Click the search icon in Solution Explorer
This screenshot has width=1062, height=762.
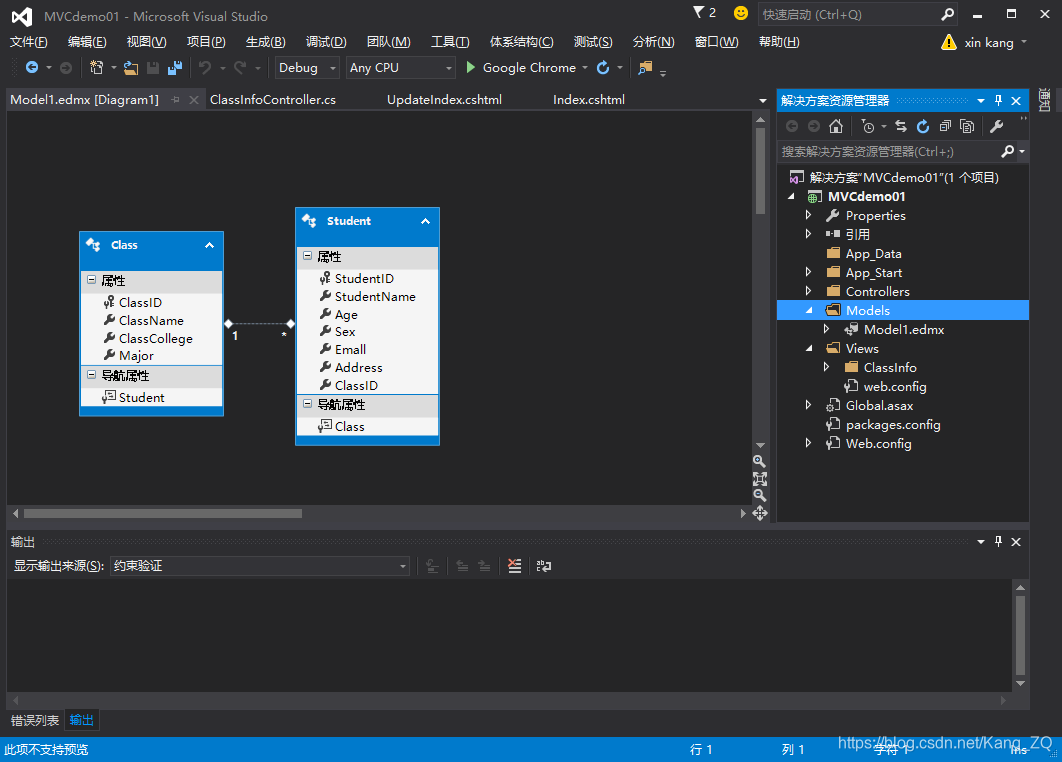tap(1008, 151)
